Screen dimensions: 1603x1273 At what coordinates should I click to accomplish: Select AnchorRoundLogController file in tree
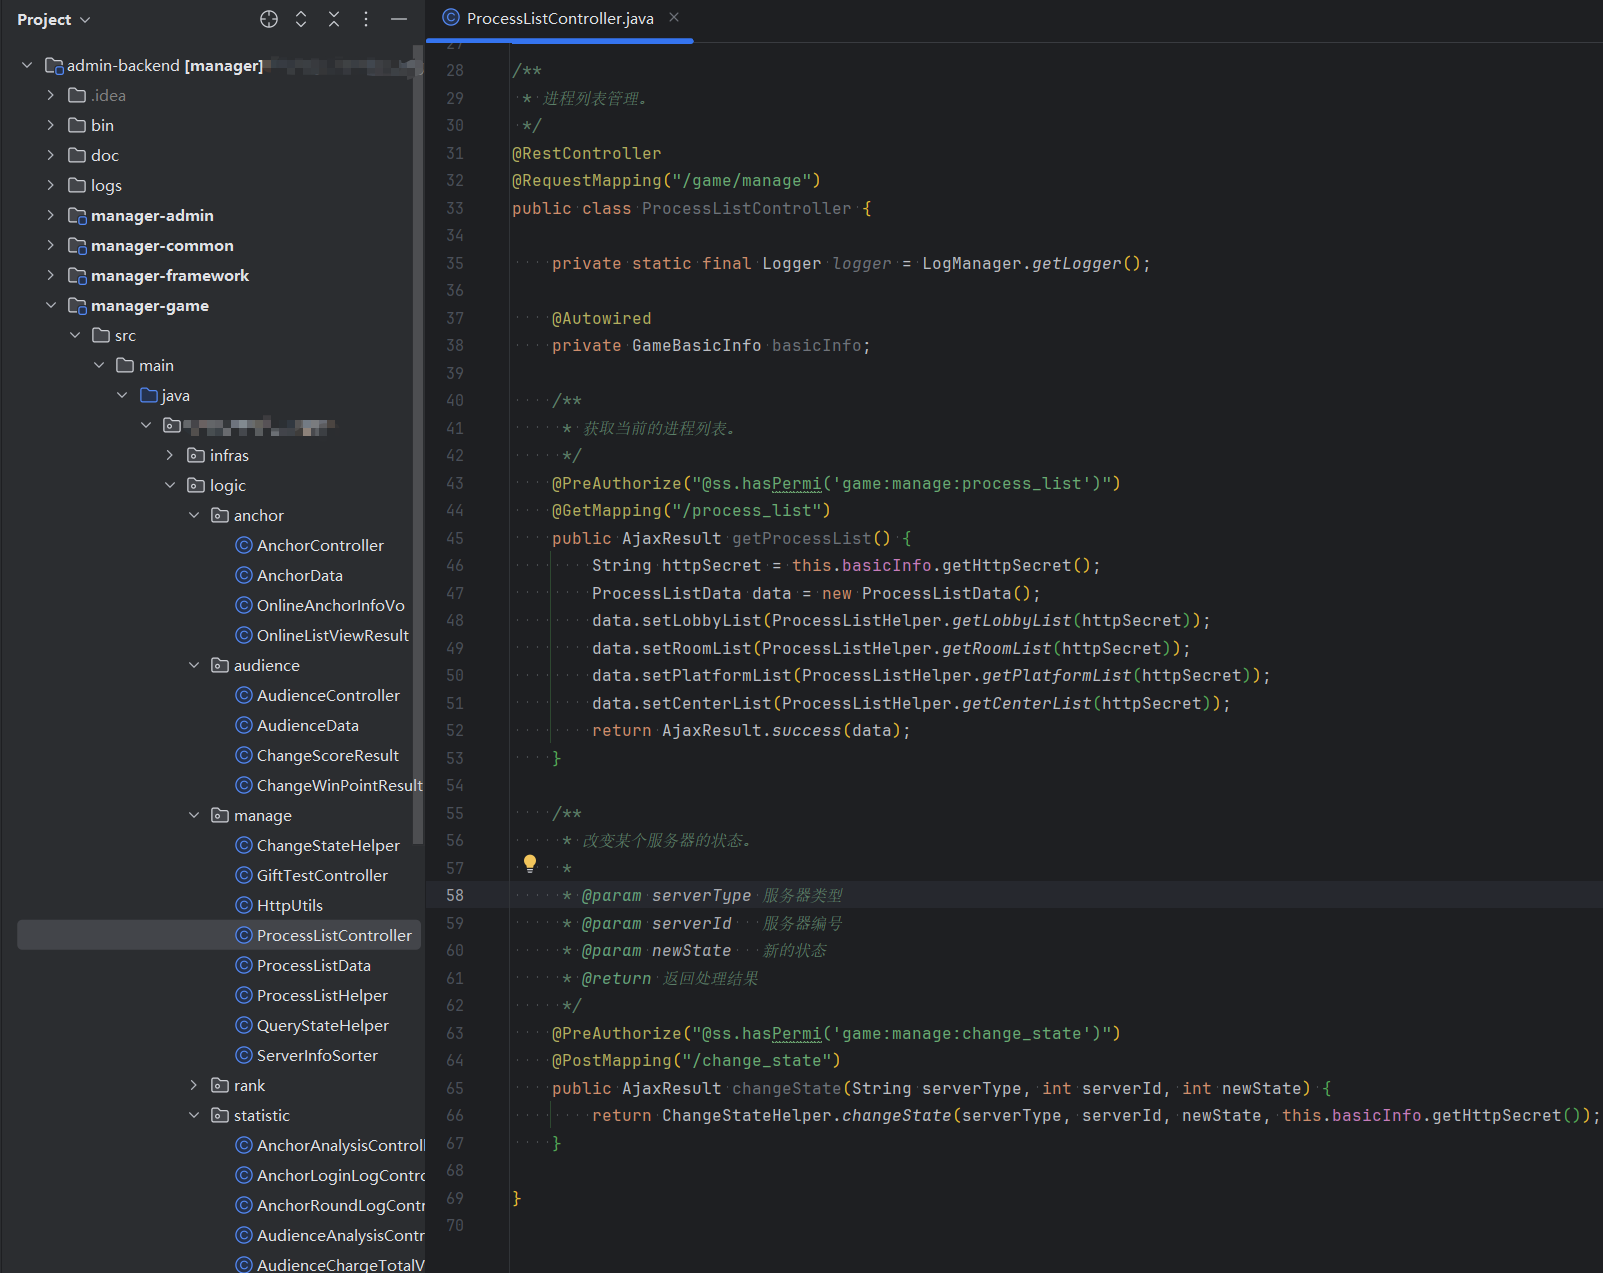point(330,1205)
